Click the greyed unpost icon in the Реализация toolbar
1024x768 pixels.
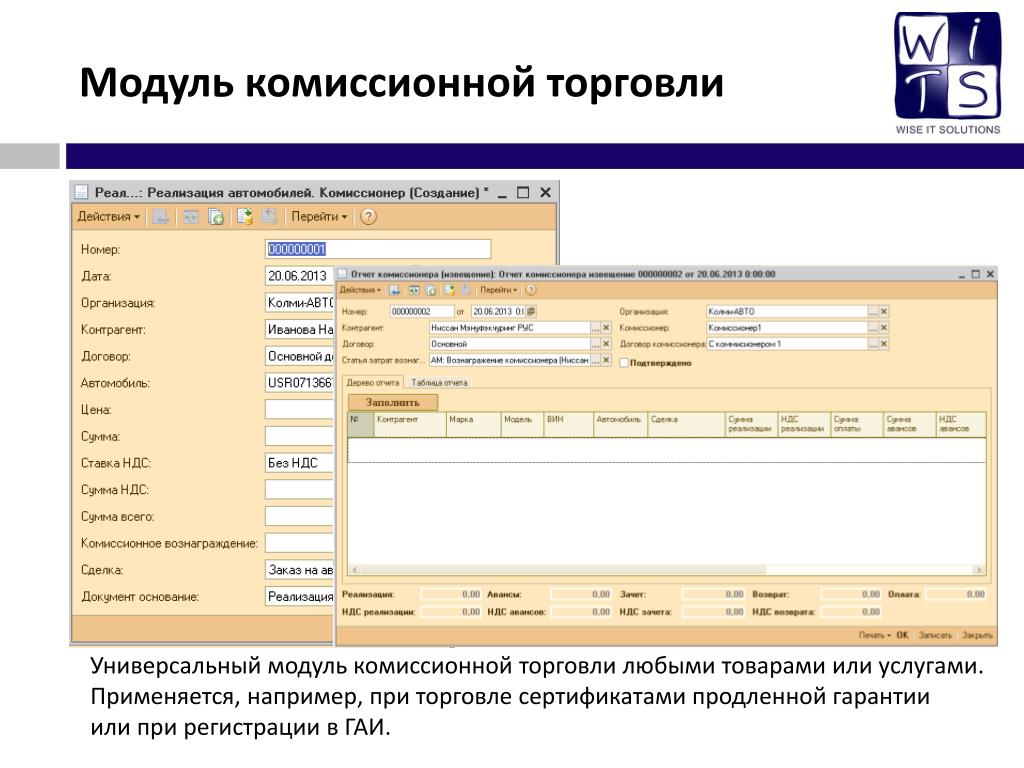(269, 216)
